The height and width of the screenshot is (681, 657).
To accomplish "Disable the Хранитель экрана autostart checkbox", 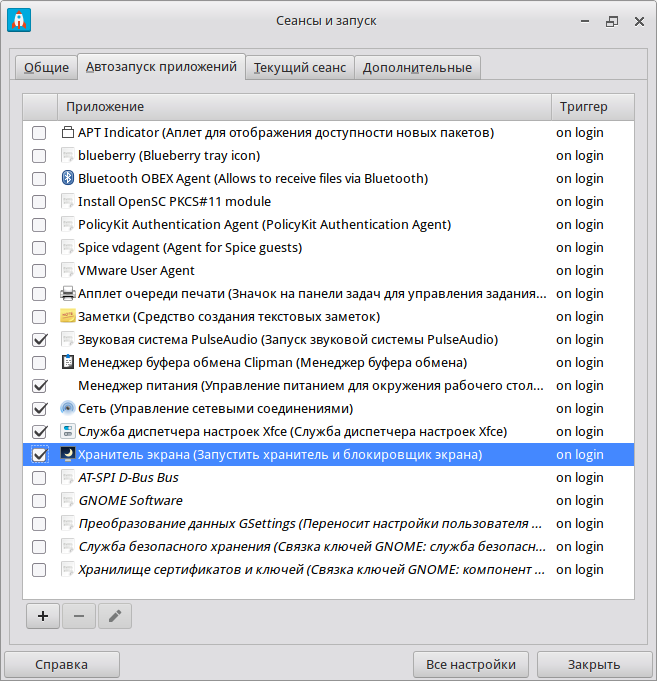I will (x=40, y=455).
